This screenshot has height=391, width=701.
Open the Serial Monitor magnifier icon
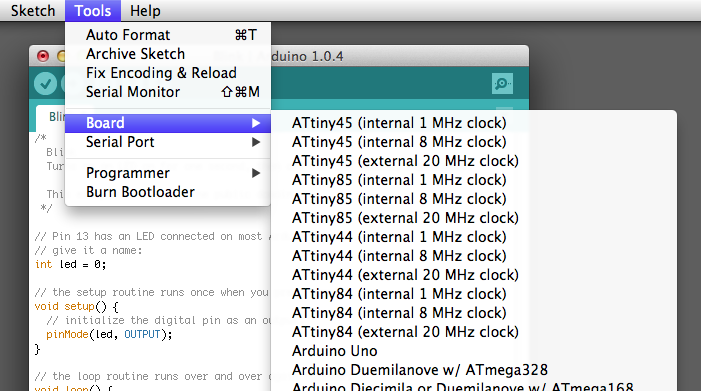(x=502, y=84)
